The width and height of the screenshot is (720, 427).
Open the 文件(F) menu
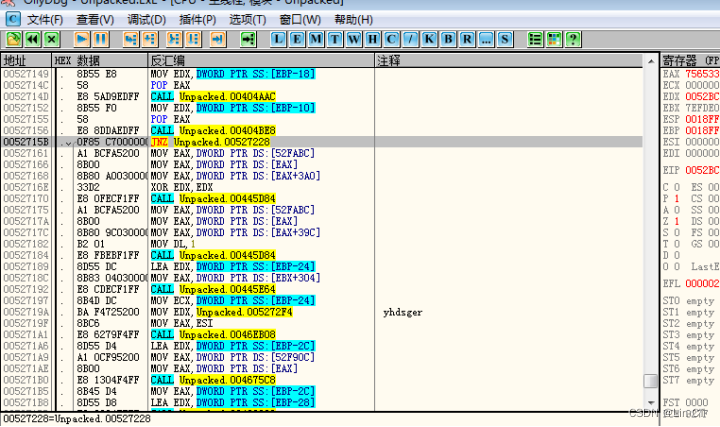45,20
